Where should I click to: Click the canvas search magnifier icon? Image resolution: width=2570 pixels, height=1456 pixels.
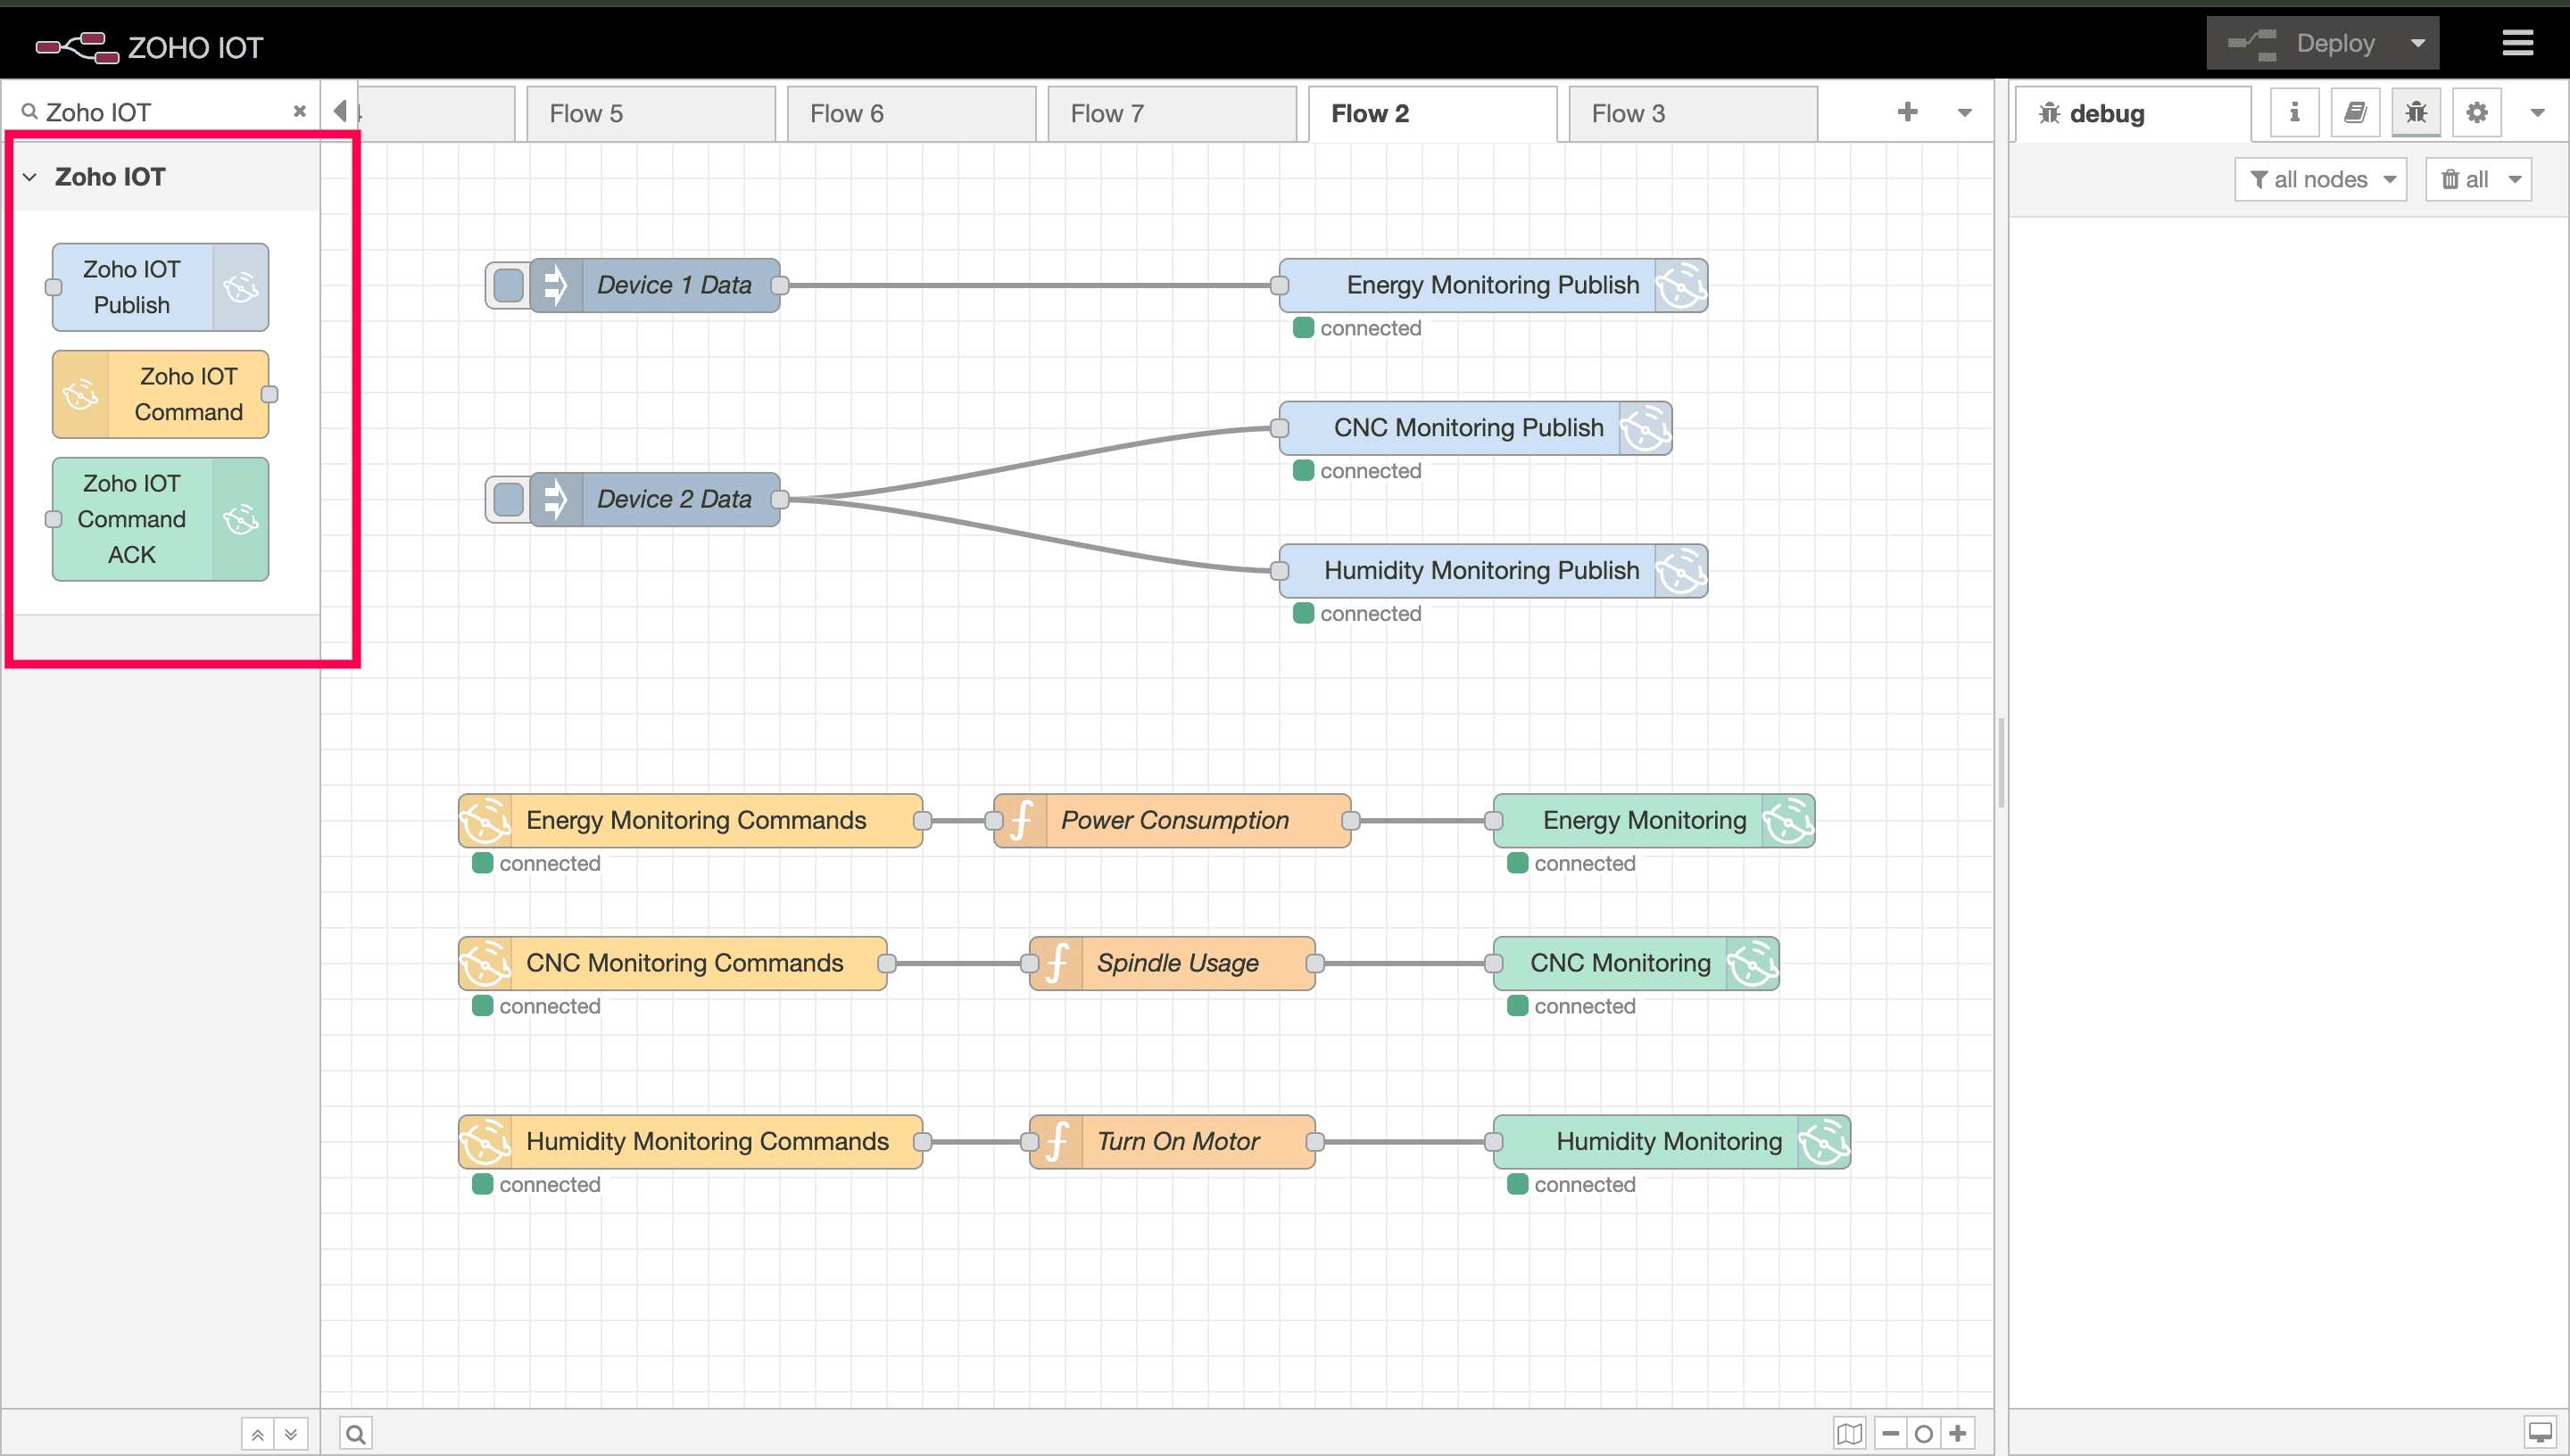point(355,1434)
